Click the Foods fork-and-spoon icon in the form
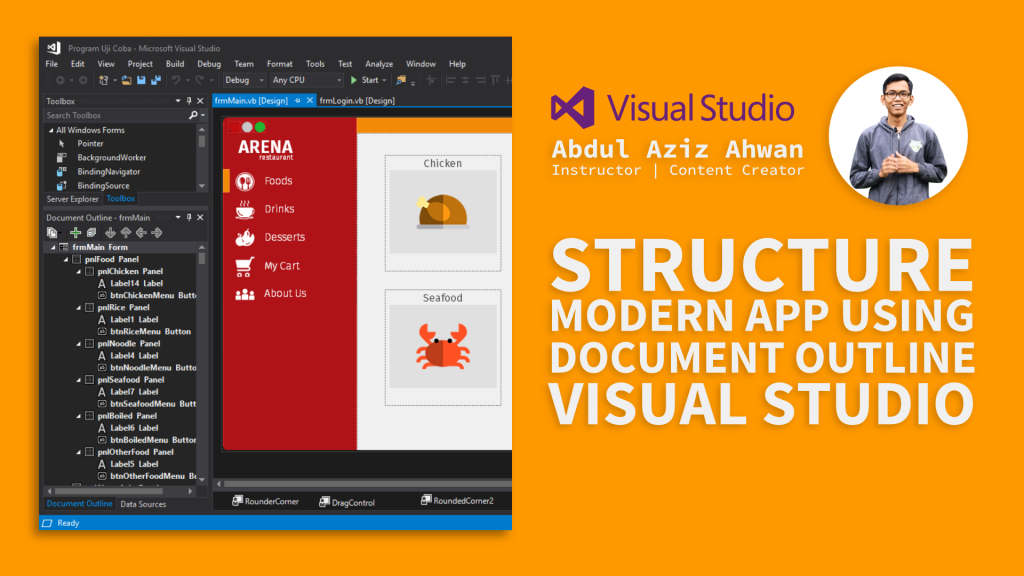This screenshot has width=1024, height=576. pyautogui.click(x=245, y=181)
